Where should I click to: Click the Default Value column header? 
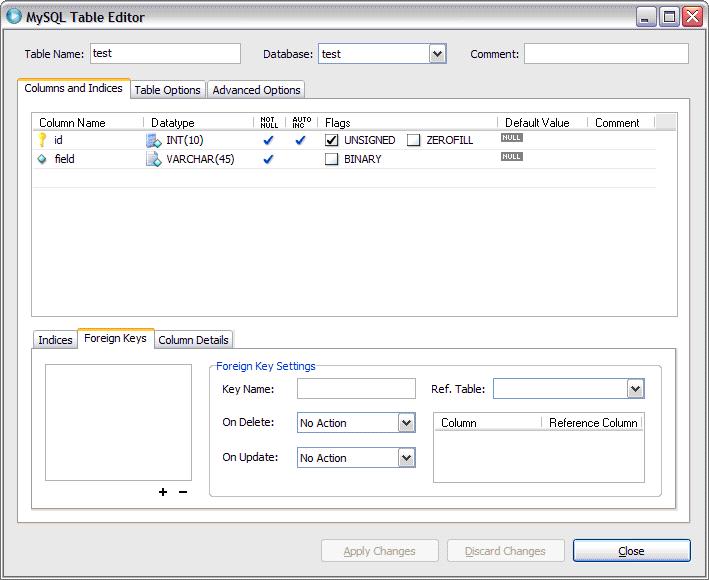[x=543, y=123]
